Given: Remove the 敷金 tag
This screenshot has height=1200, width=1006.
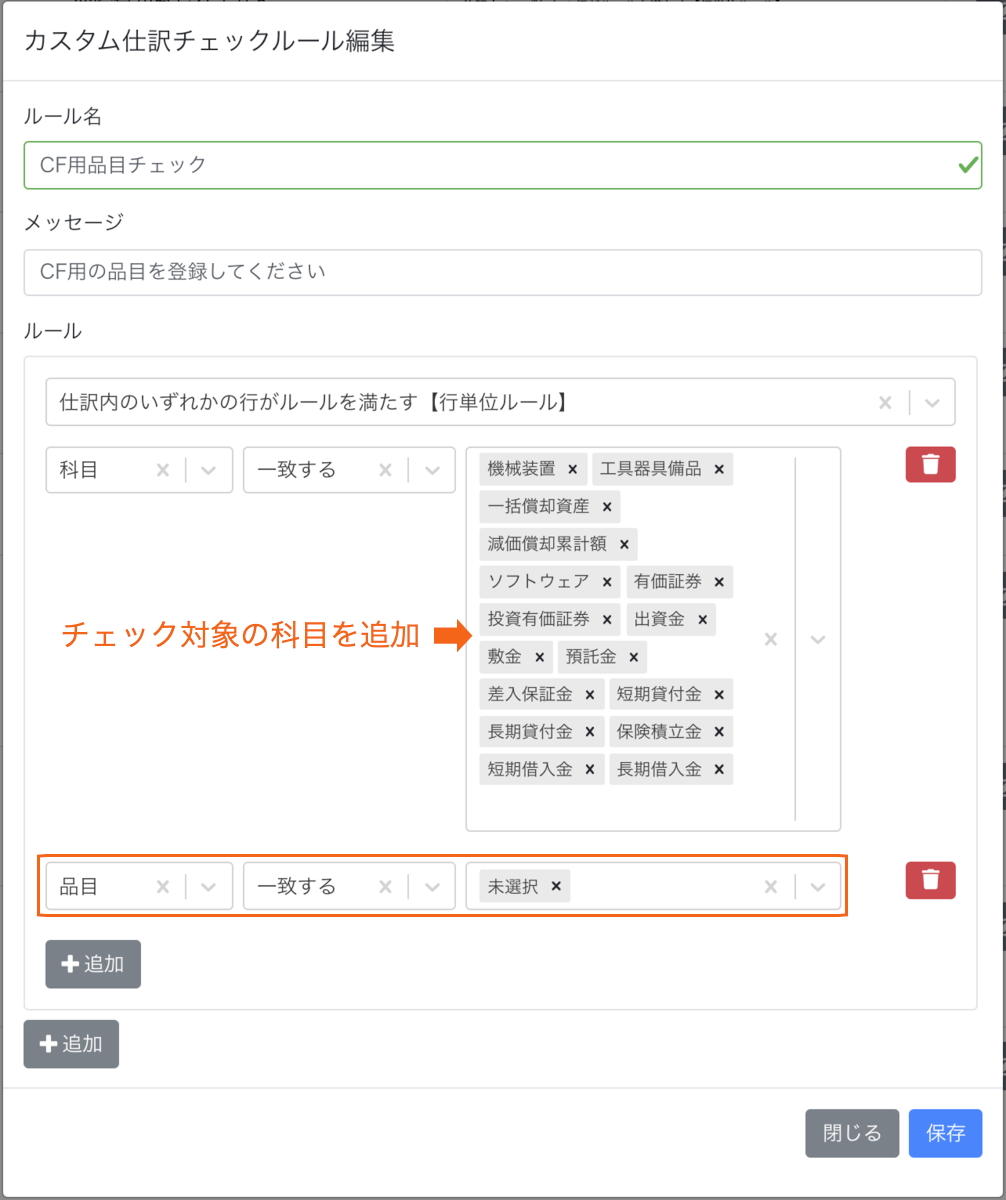Looking at the screenshot, I should (x=539, y=657).
